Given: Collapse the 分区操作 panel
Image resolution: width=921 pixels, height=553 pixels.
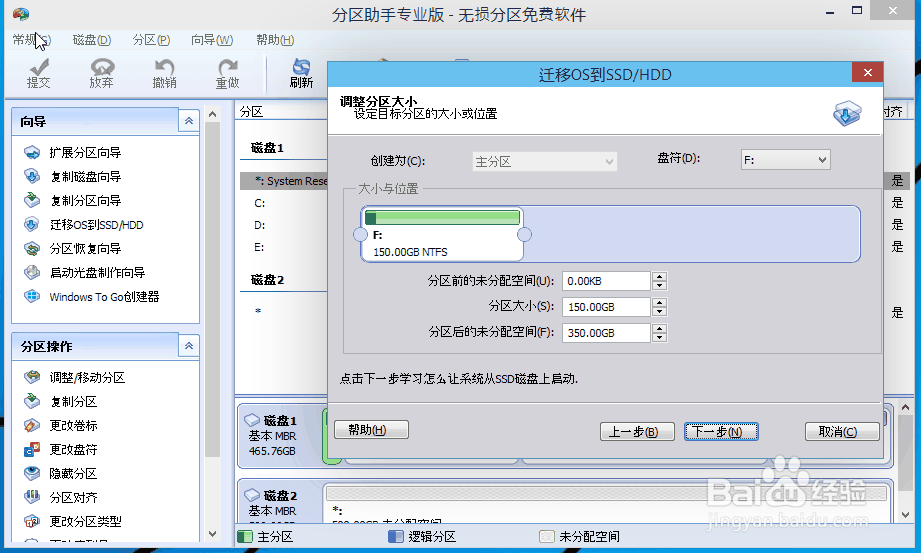Looking at the screenshot, I should pos(189,346).
